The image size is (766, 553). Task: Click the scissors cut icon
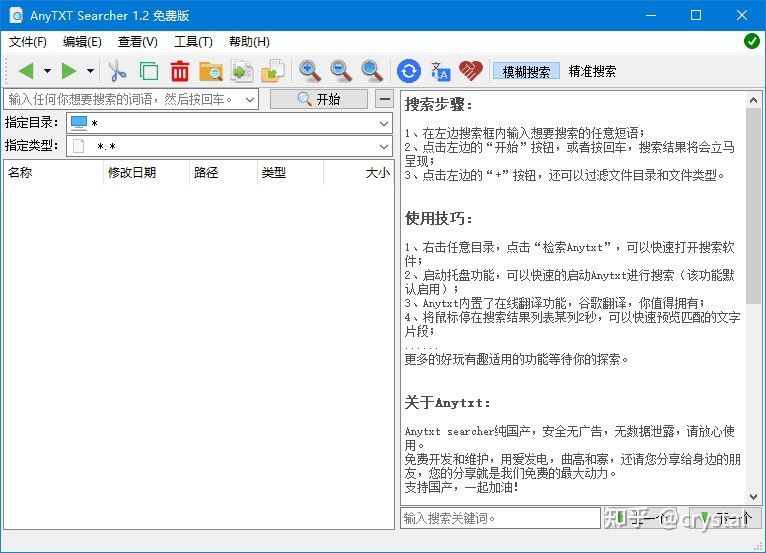pos(117,71)
